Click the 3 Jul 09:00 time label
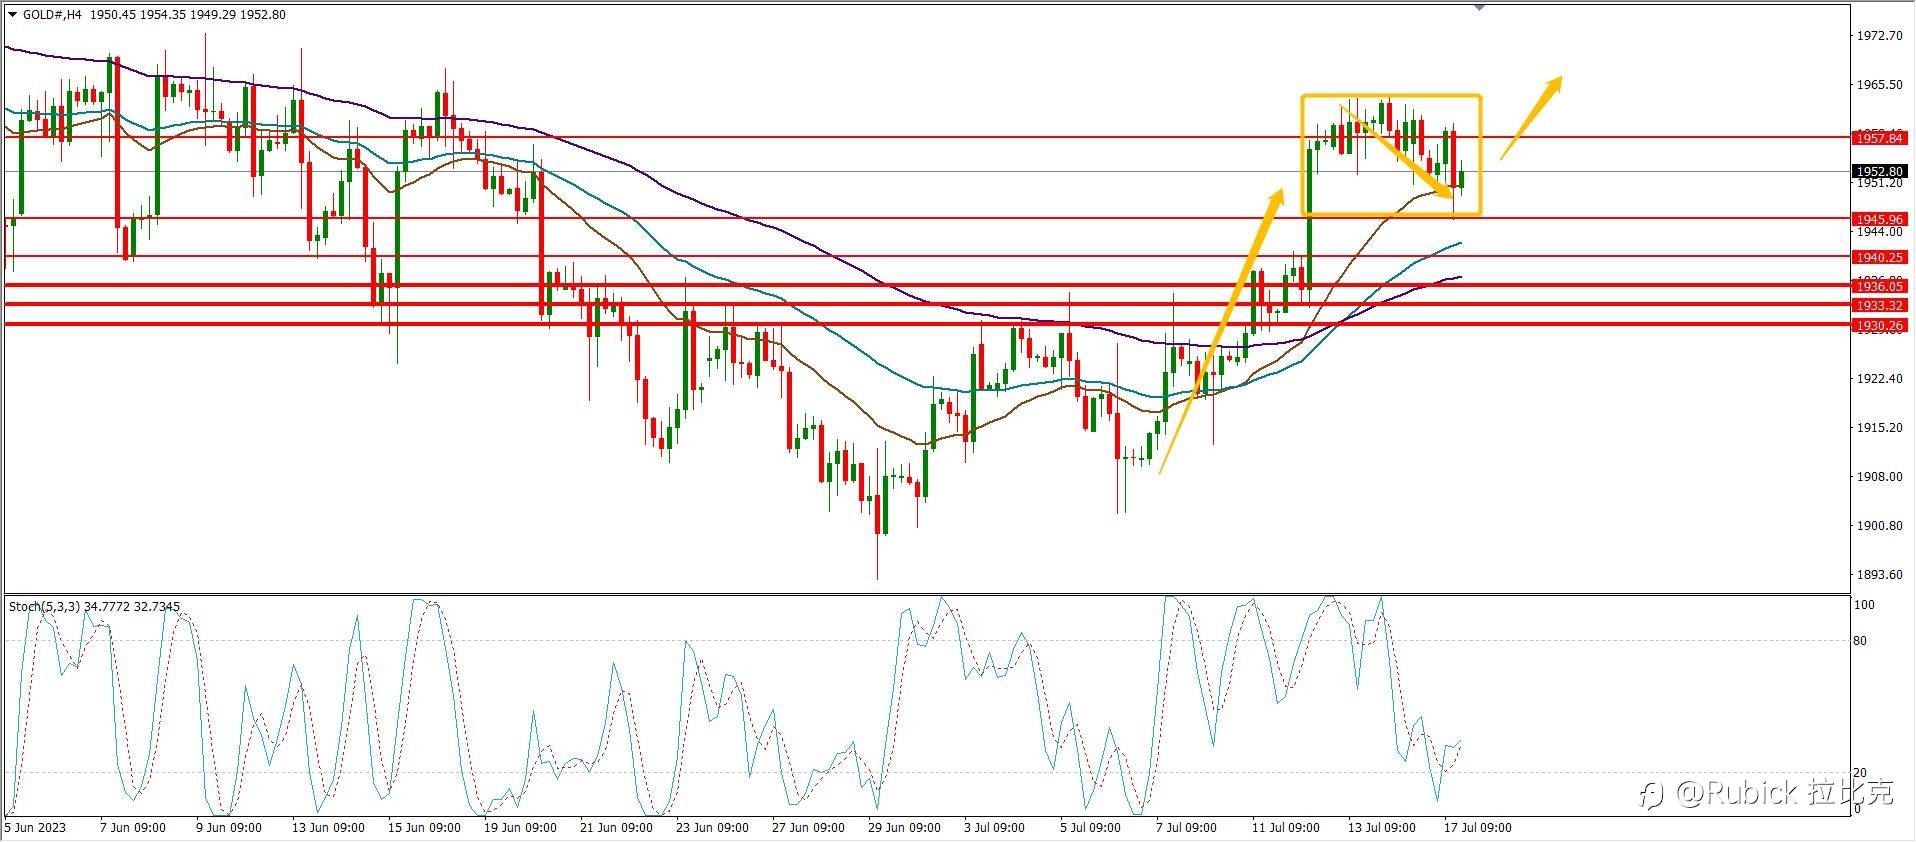Viewport: 1916px width, 842px height. 994,828
